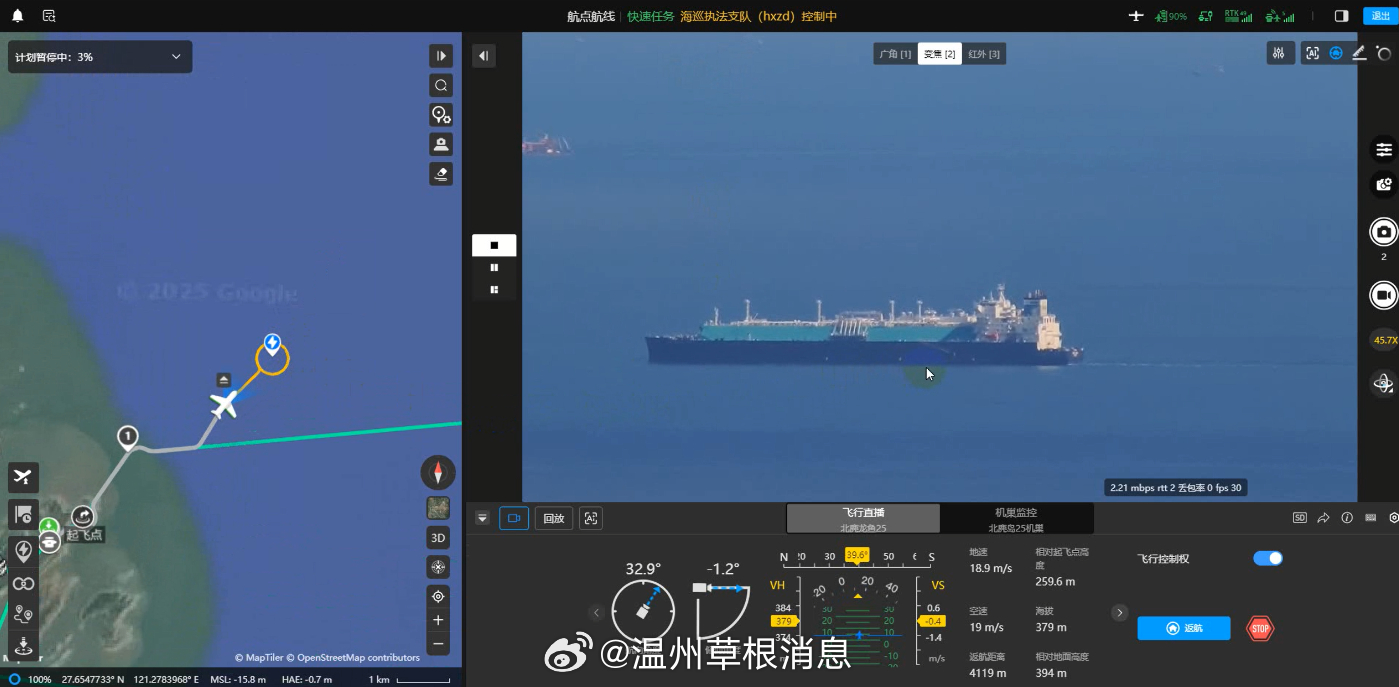Toggle the 飞行控制权 flight control switch
Viewport: 1399px width, 687px height.
click(x=1268, y=558)
